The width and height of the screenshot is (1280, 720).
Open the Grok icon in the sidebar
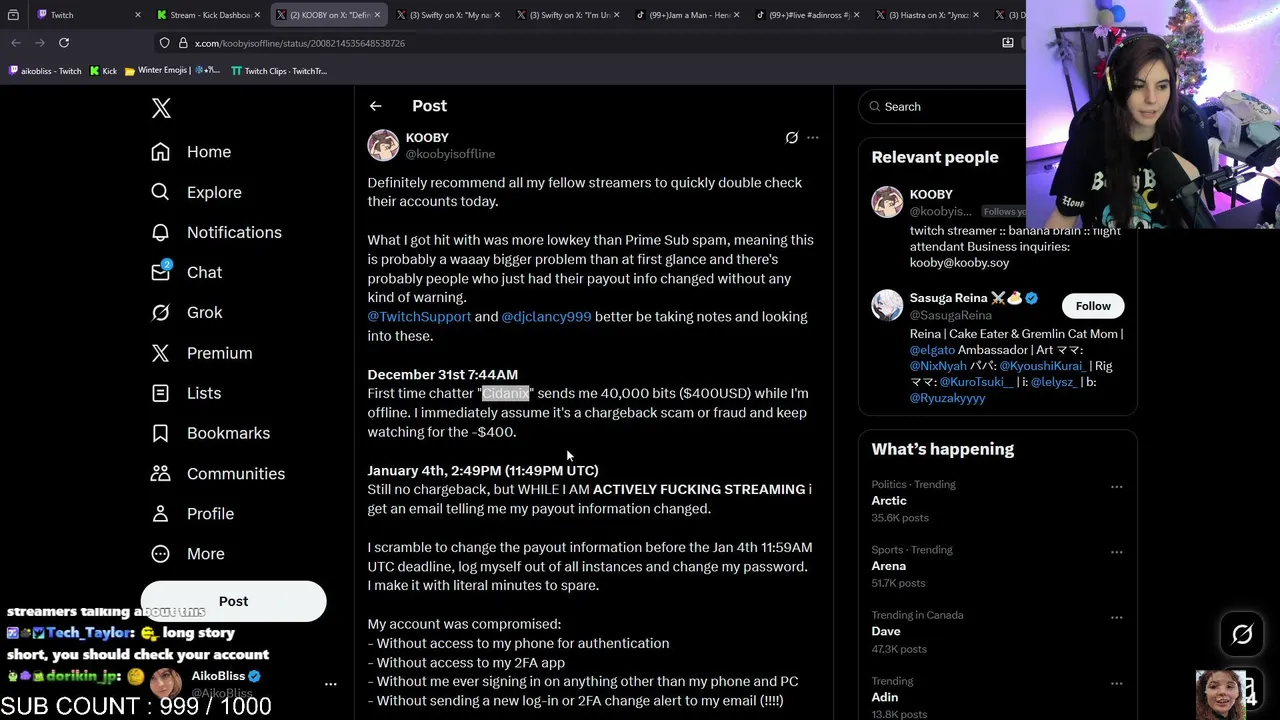[160, 312]
